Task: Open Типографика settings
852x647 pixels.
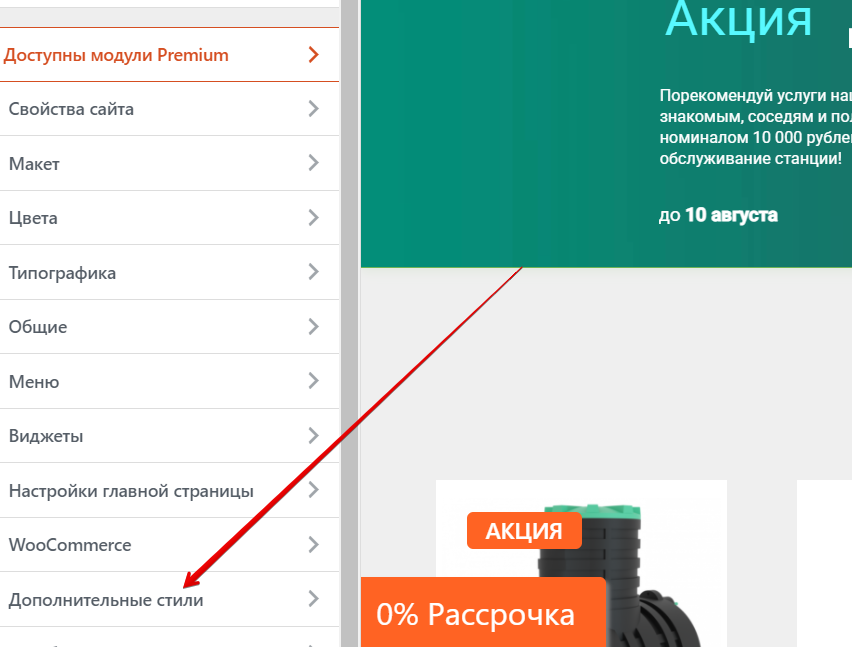Action: tap(169, 273)
